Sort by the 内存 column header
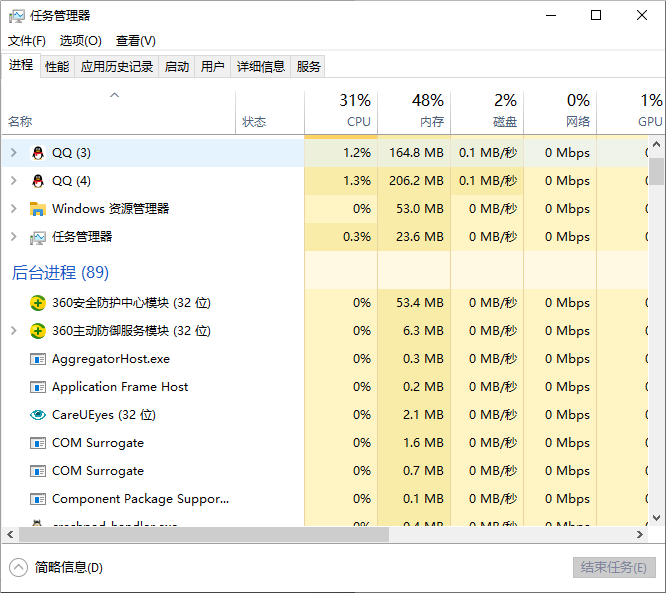The width and height of the screenshot is (666, 593). point(414,113)
